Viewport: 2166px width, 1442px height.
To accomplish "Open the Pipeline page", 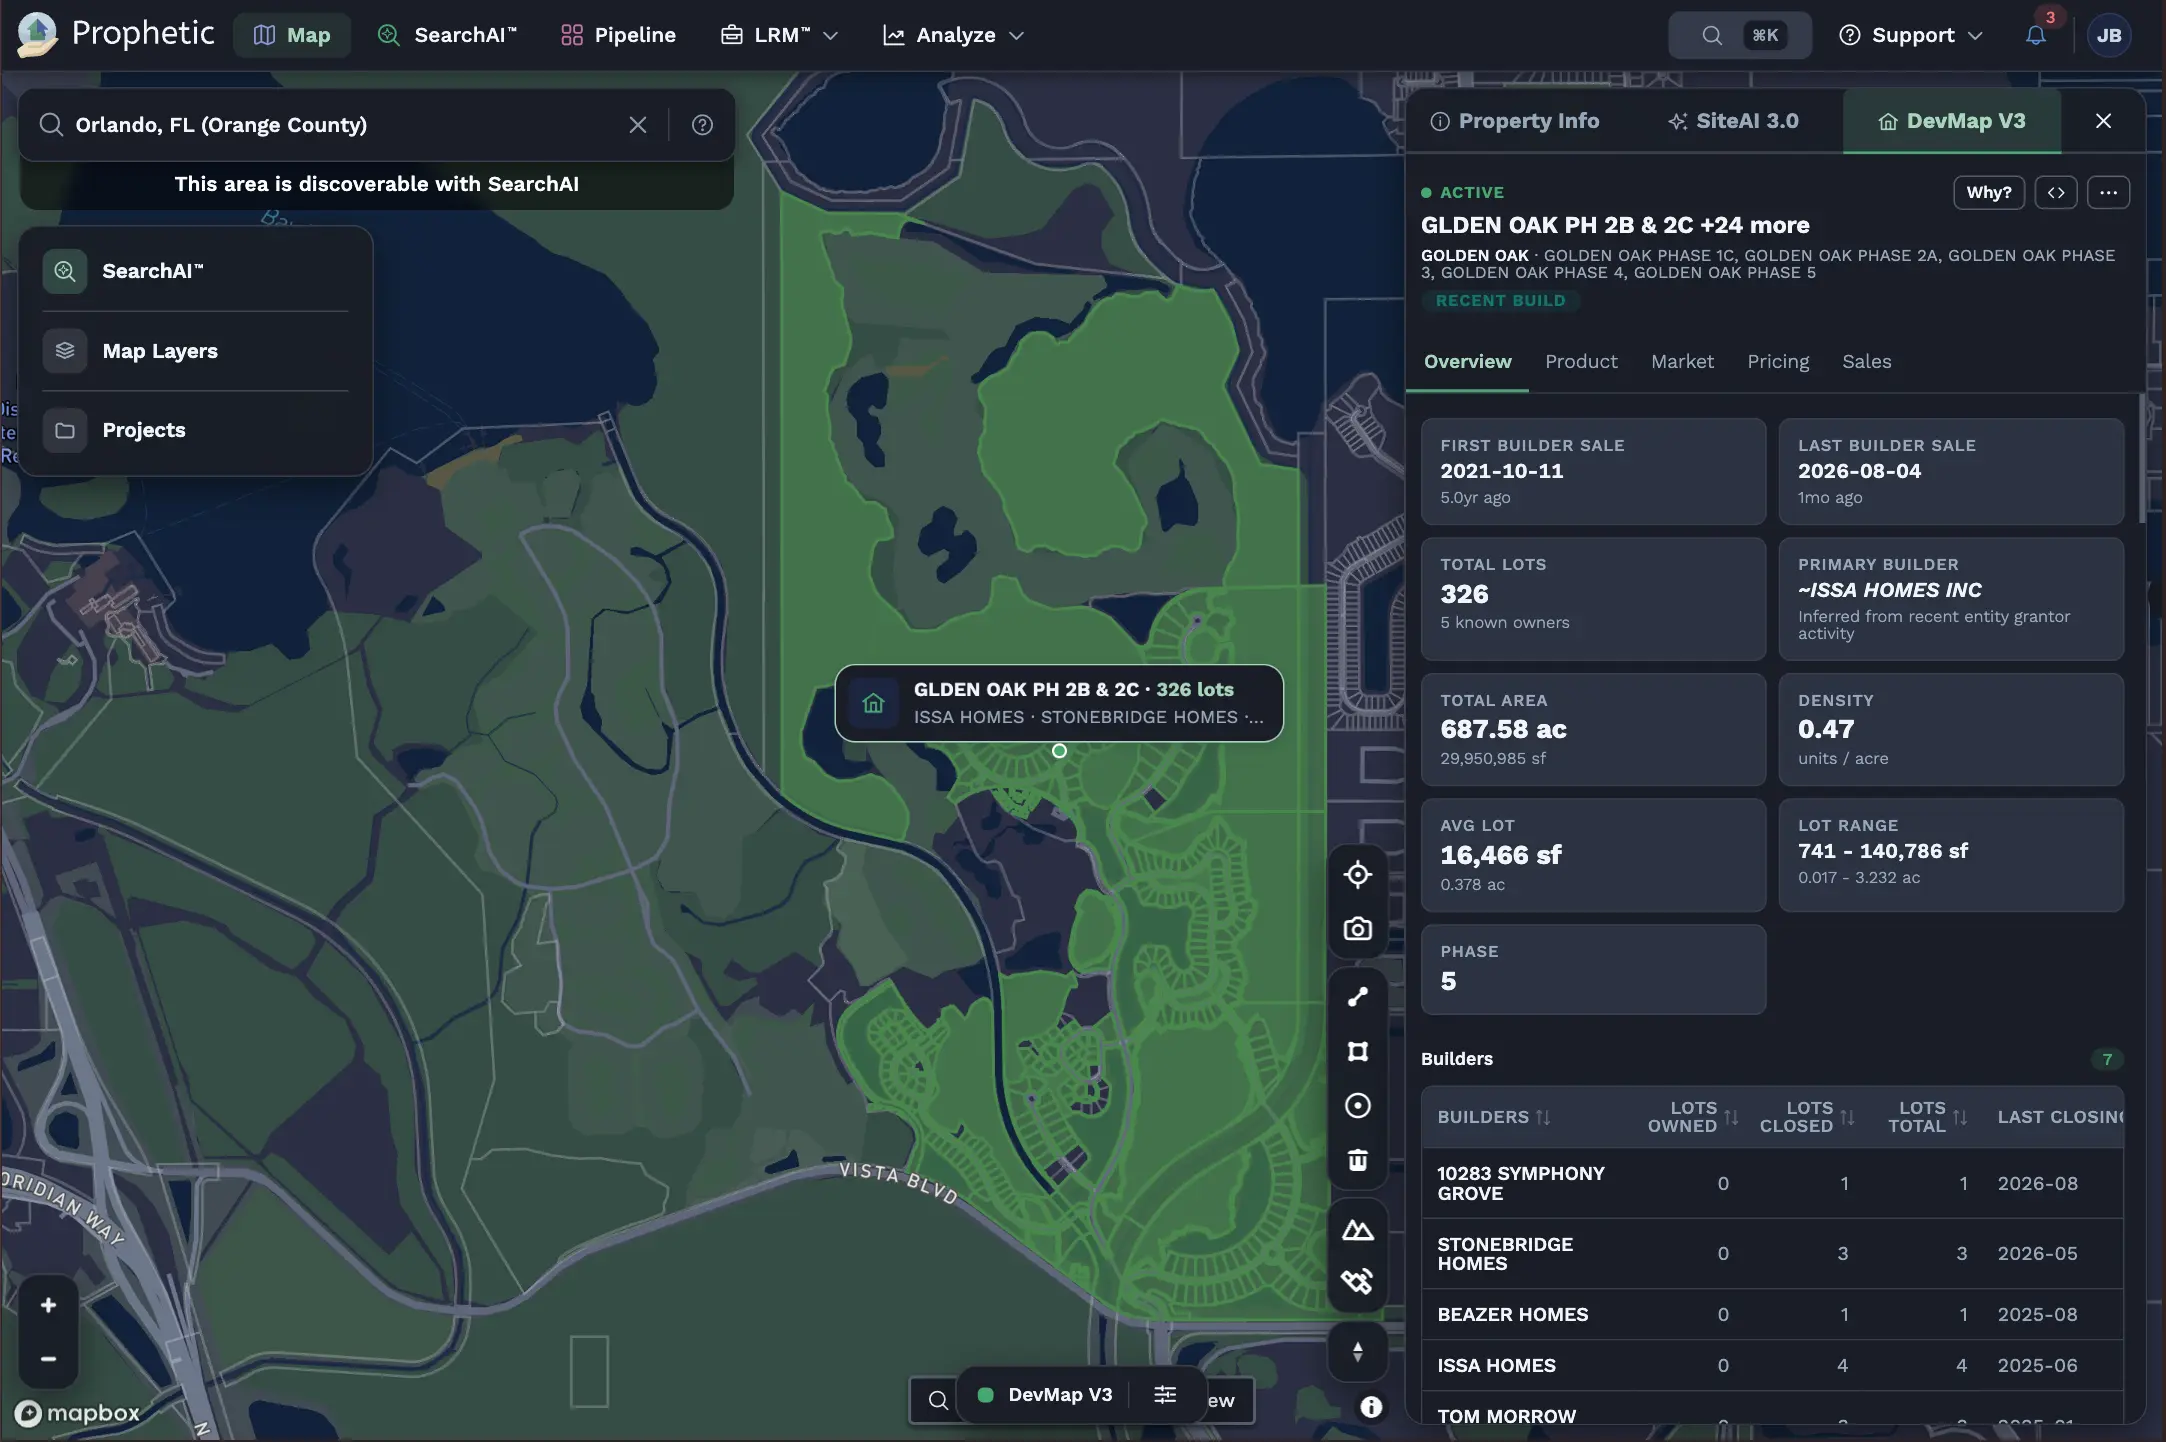I will [x=618, y=35].
